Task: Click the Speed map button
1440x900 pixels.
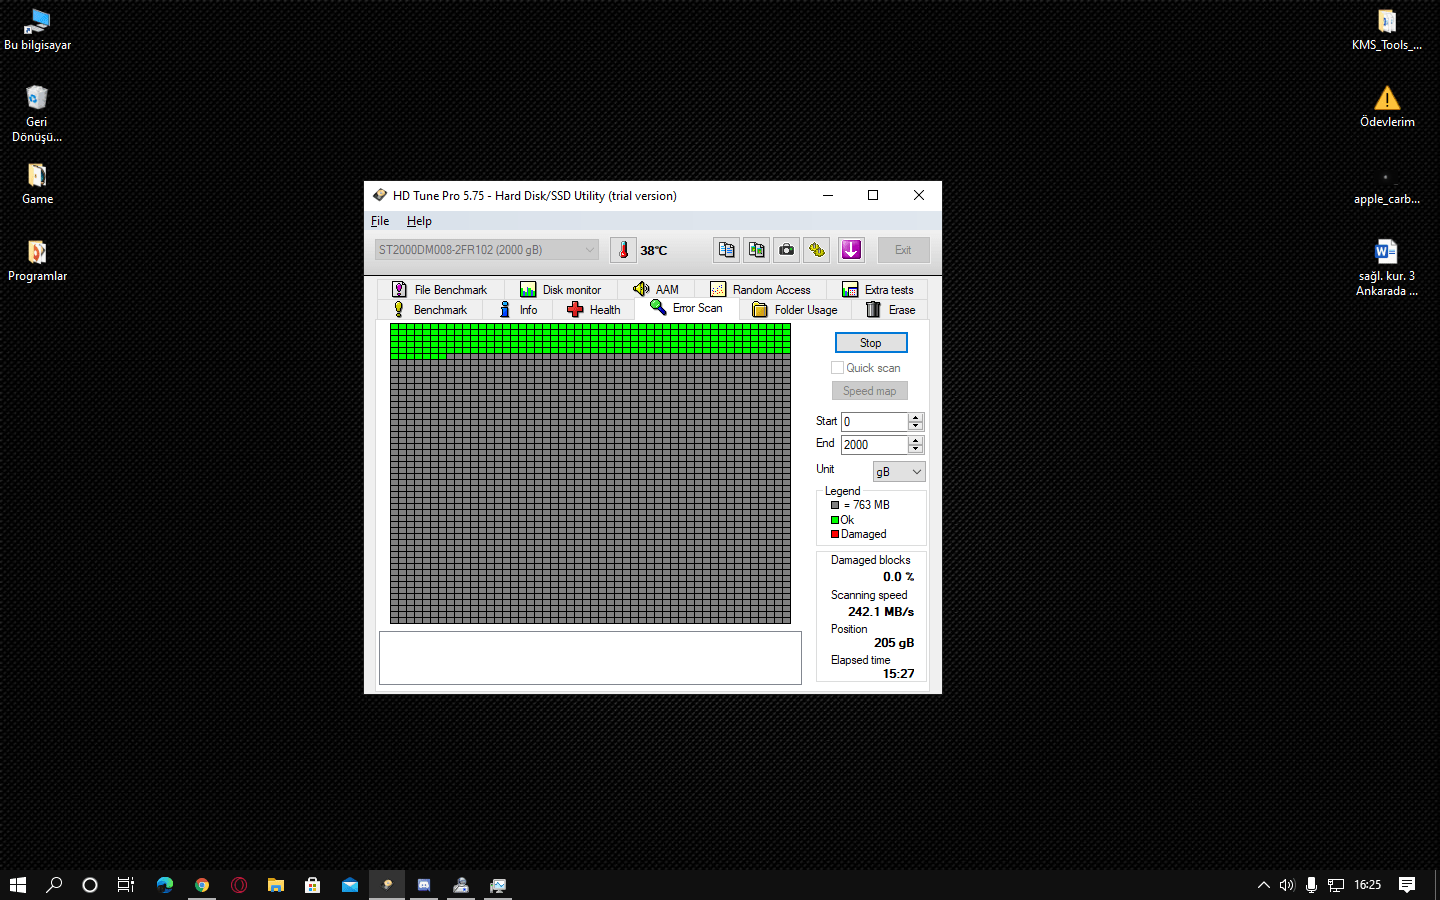Action: pos(870,391)
